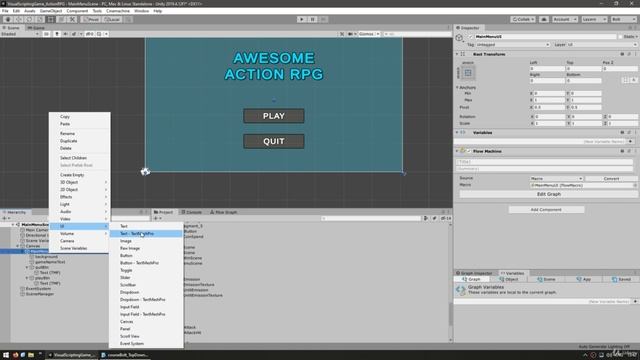640x360 pixels.
Task: Switch to the Console tab
Action: click(x=191, y=212)
